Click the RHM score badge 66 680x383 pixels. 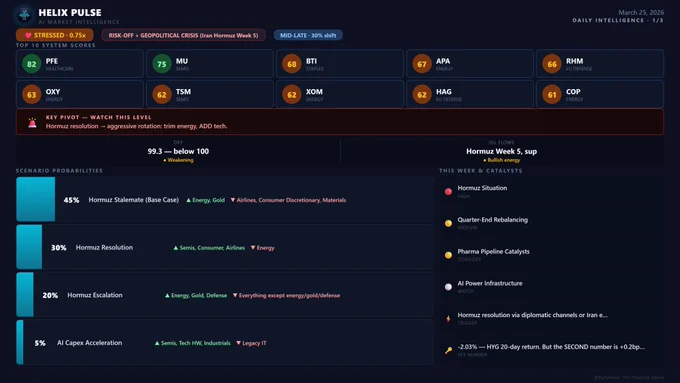pos(552,64)
